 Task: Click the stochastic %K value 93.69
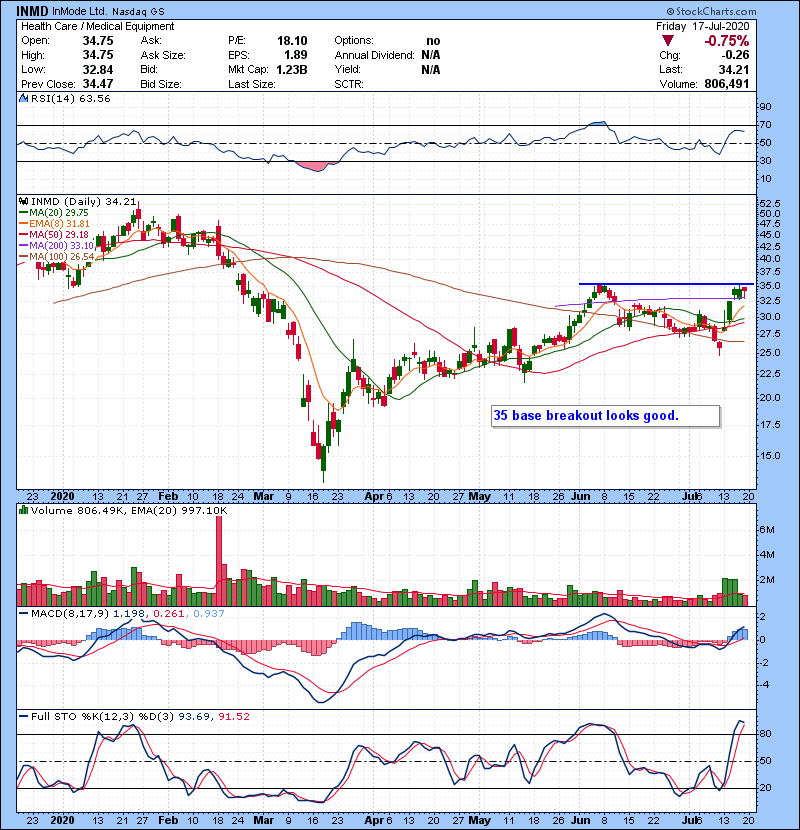[x=194, y=717]
